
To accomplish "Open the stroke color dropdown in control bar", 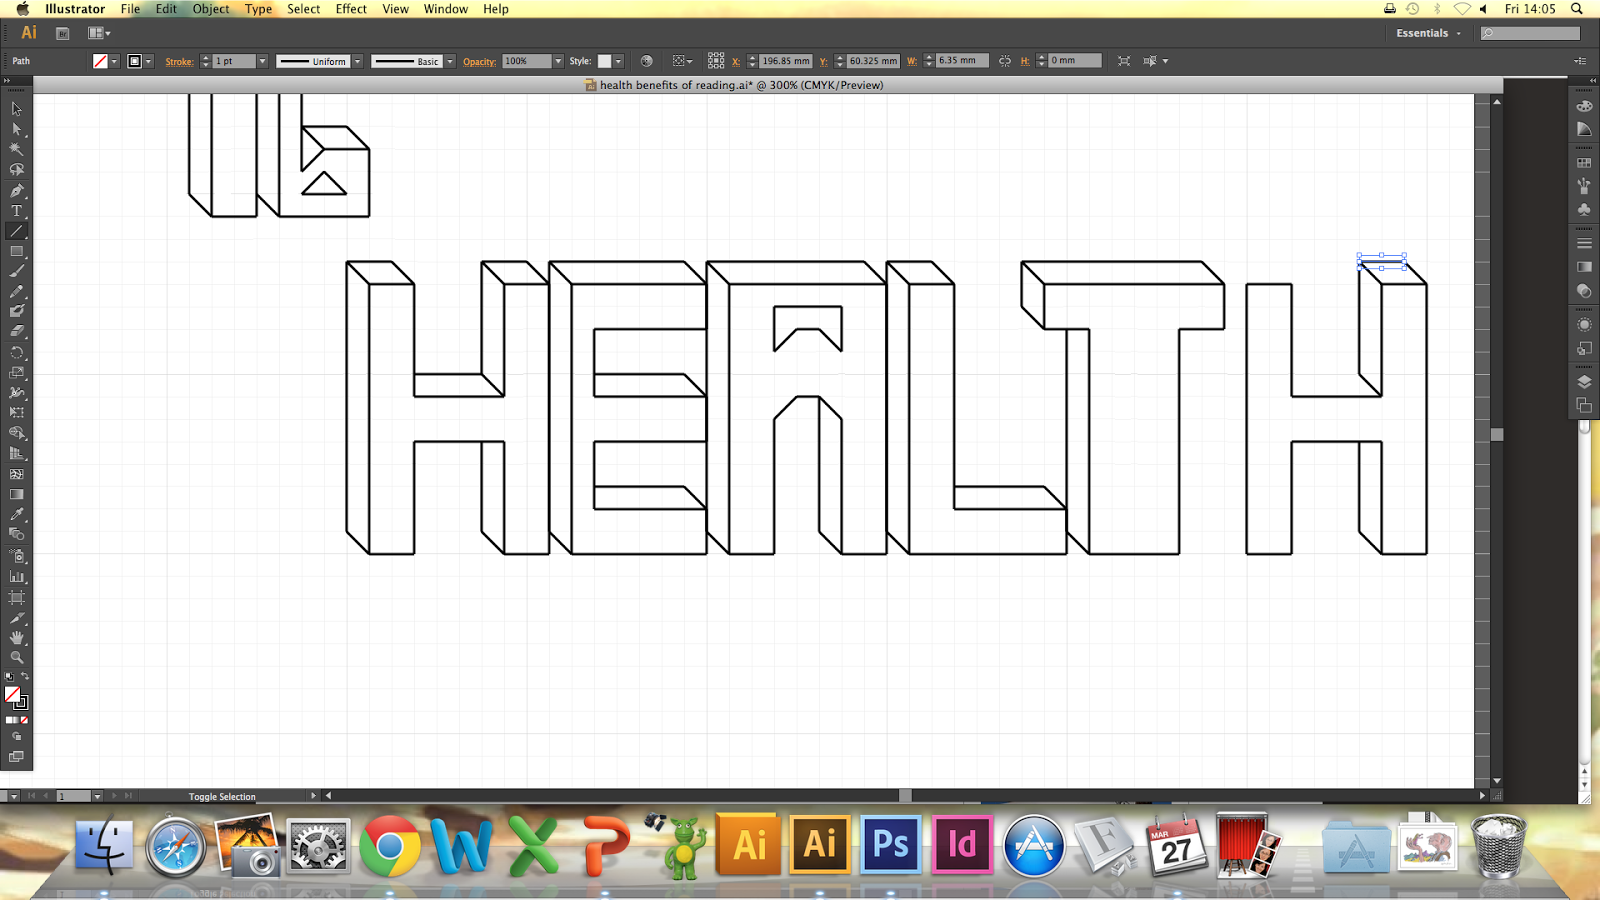I will (x=148, y=61).
